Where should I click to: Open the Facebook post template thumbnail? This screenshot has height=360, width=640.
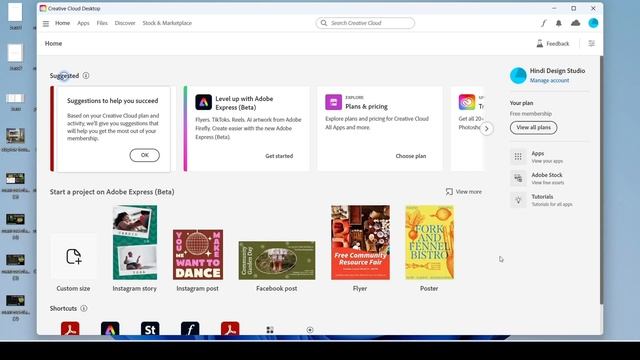pos(277,260)
